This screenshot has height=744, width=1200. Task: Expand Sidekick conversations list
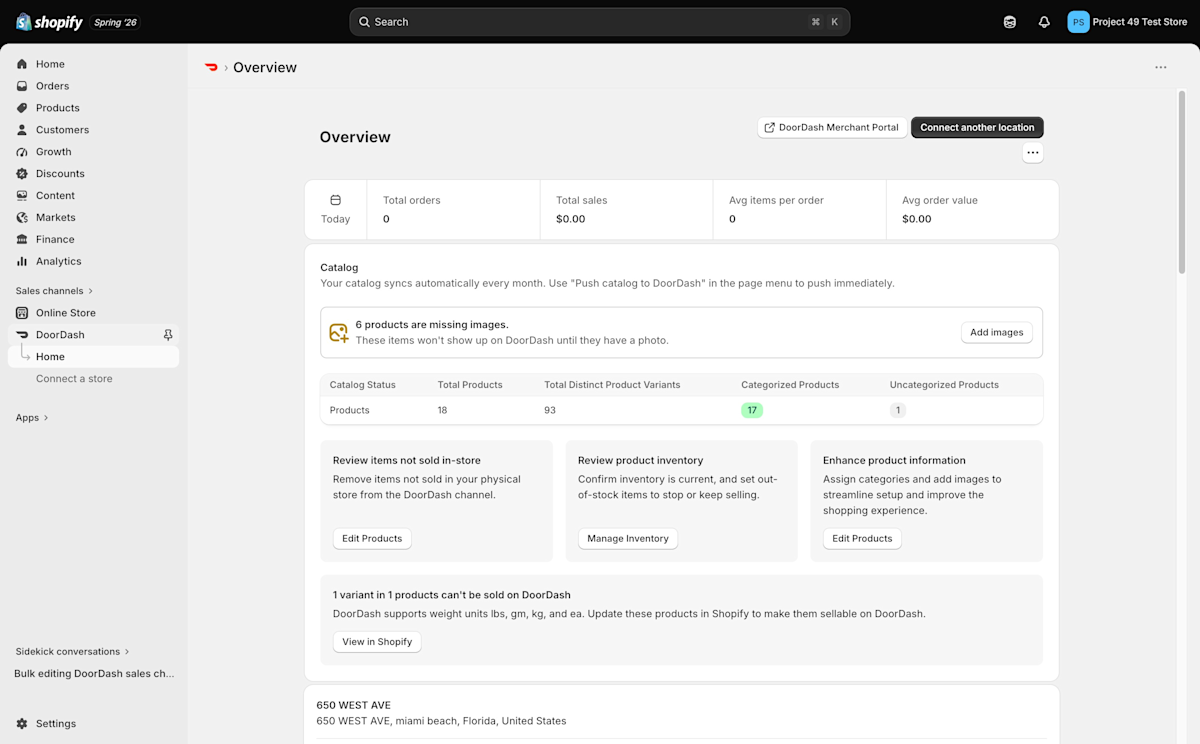point(72,651)
